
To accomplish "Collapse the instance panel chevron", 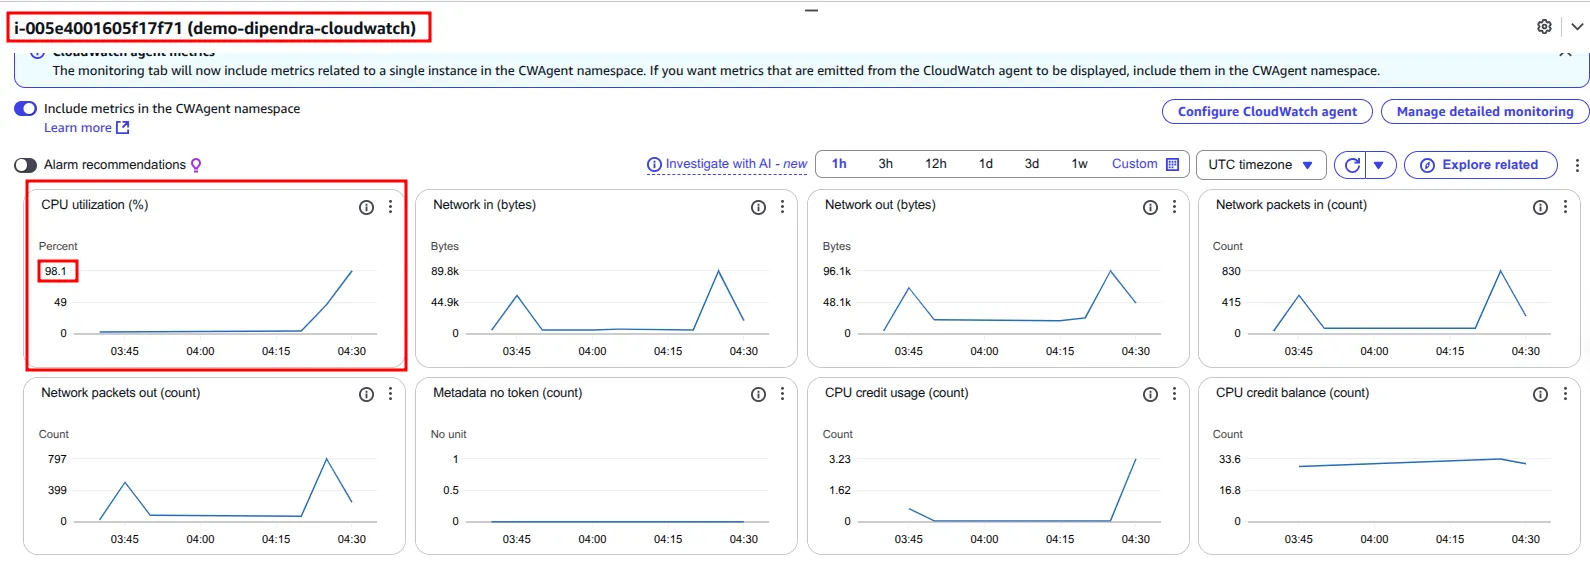I will click(1577, 27).
